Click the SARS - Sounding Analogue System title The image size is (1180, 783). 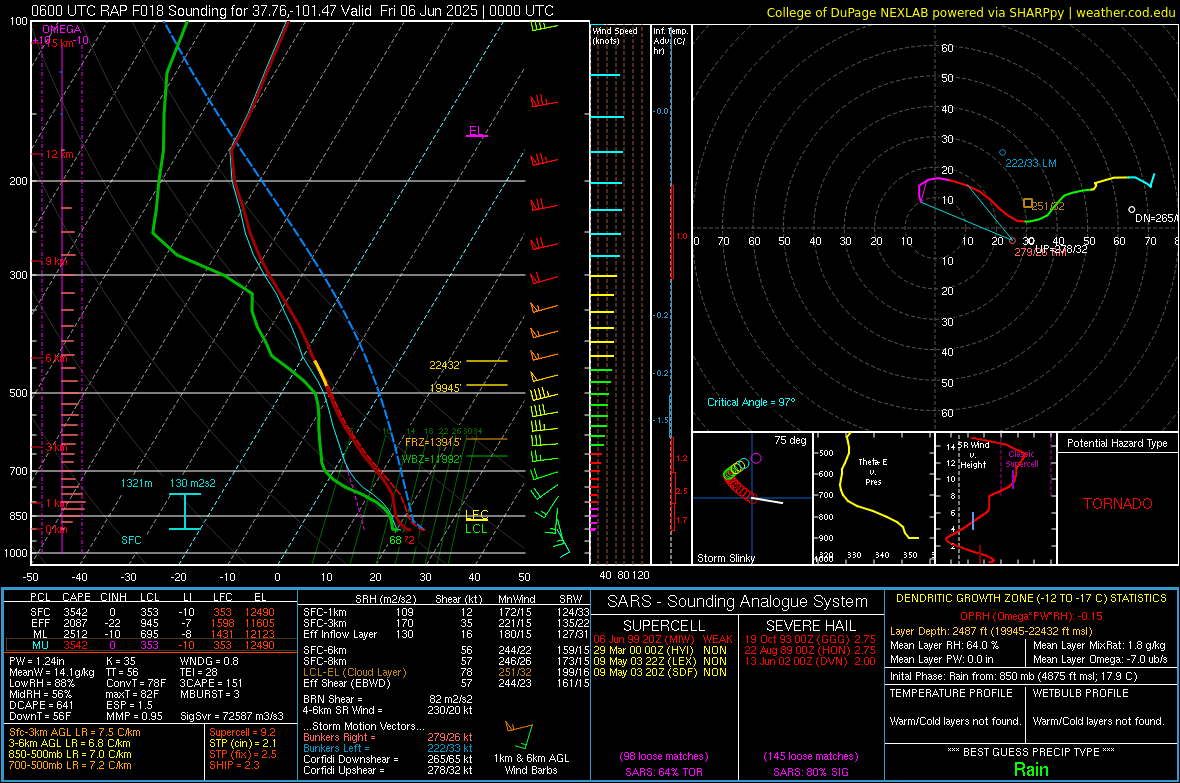tap(738, 602)
